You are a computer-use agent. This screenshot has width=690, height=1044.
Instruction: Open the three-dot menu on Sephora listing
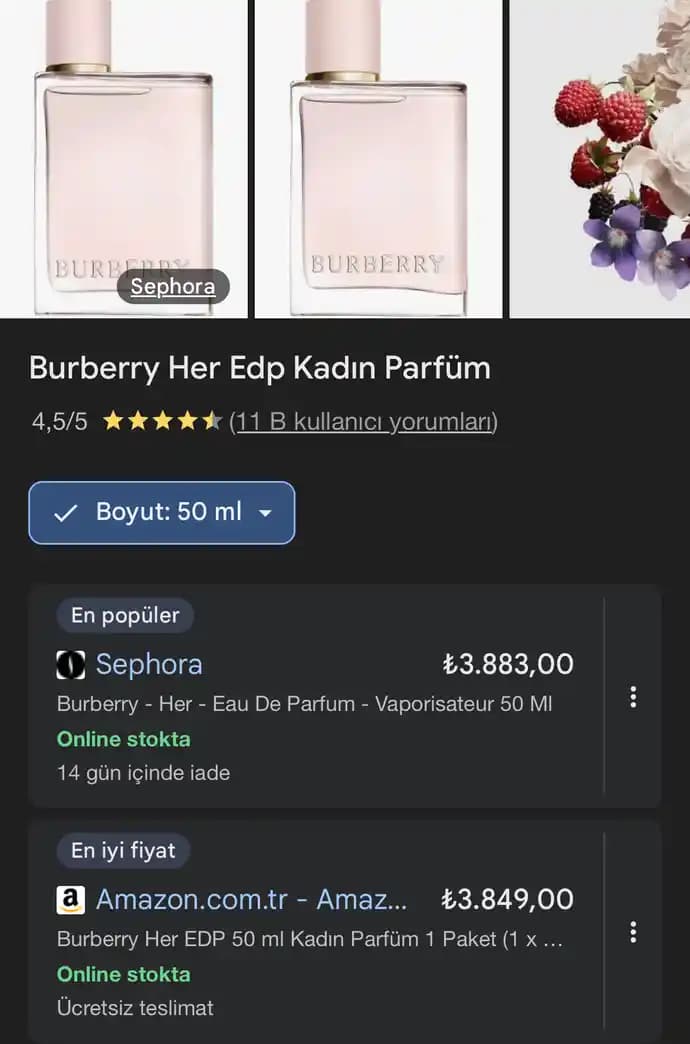[633, 697]
